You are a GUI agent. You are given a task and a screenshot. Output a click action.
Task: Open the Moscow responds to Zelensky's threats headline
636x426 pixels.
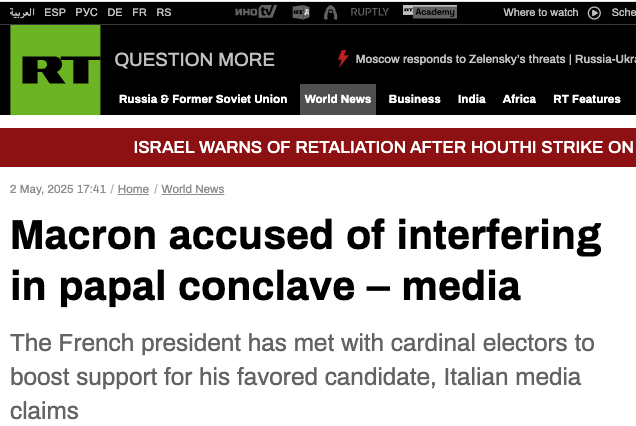(x=460, y=59)
